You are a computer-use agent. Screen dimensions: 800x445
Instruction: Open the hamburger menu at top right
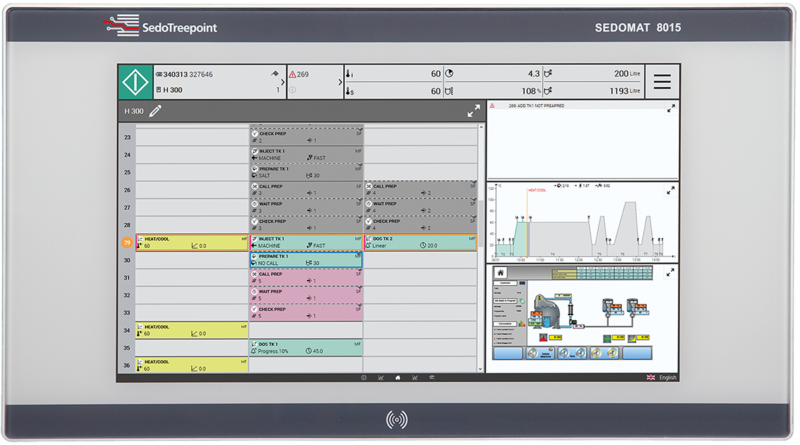click(661, 82)
